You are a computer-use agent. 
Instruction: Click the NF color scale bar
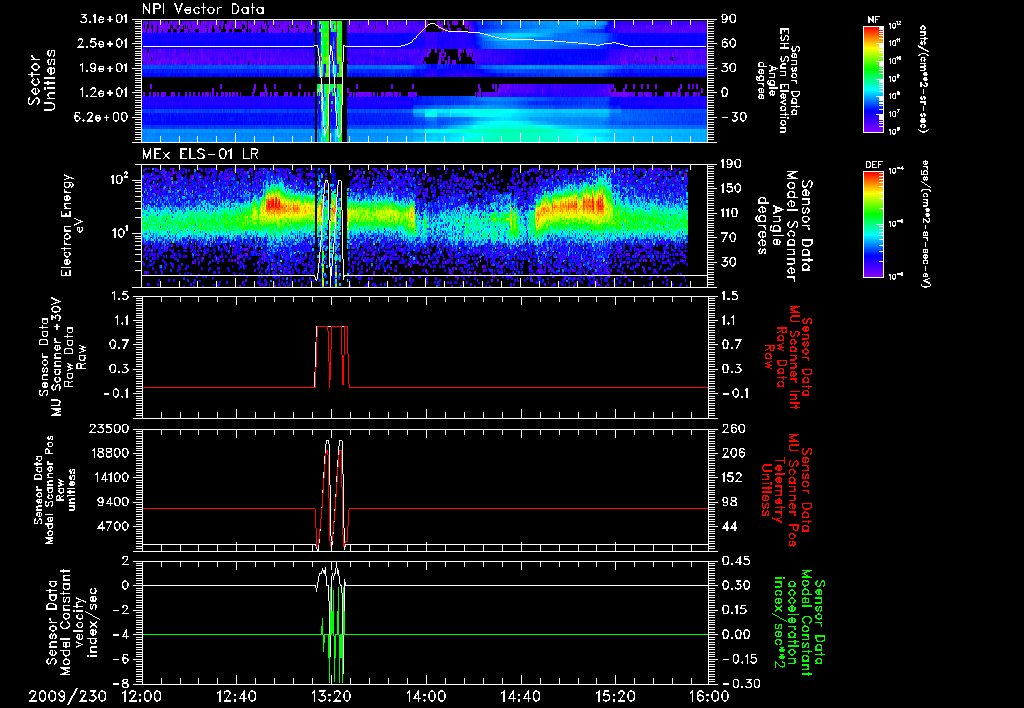tap(871, 78)
